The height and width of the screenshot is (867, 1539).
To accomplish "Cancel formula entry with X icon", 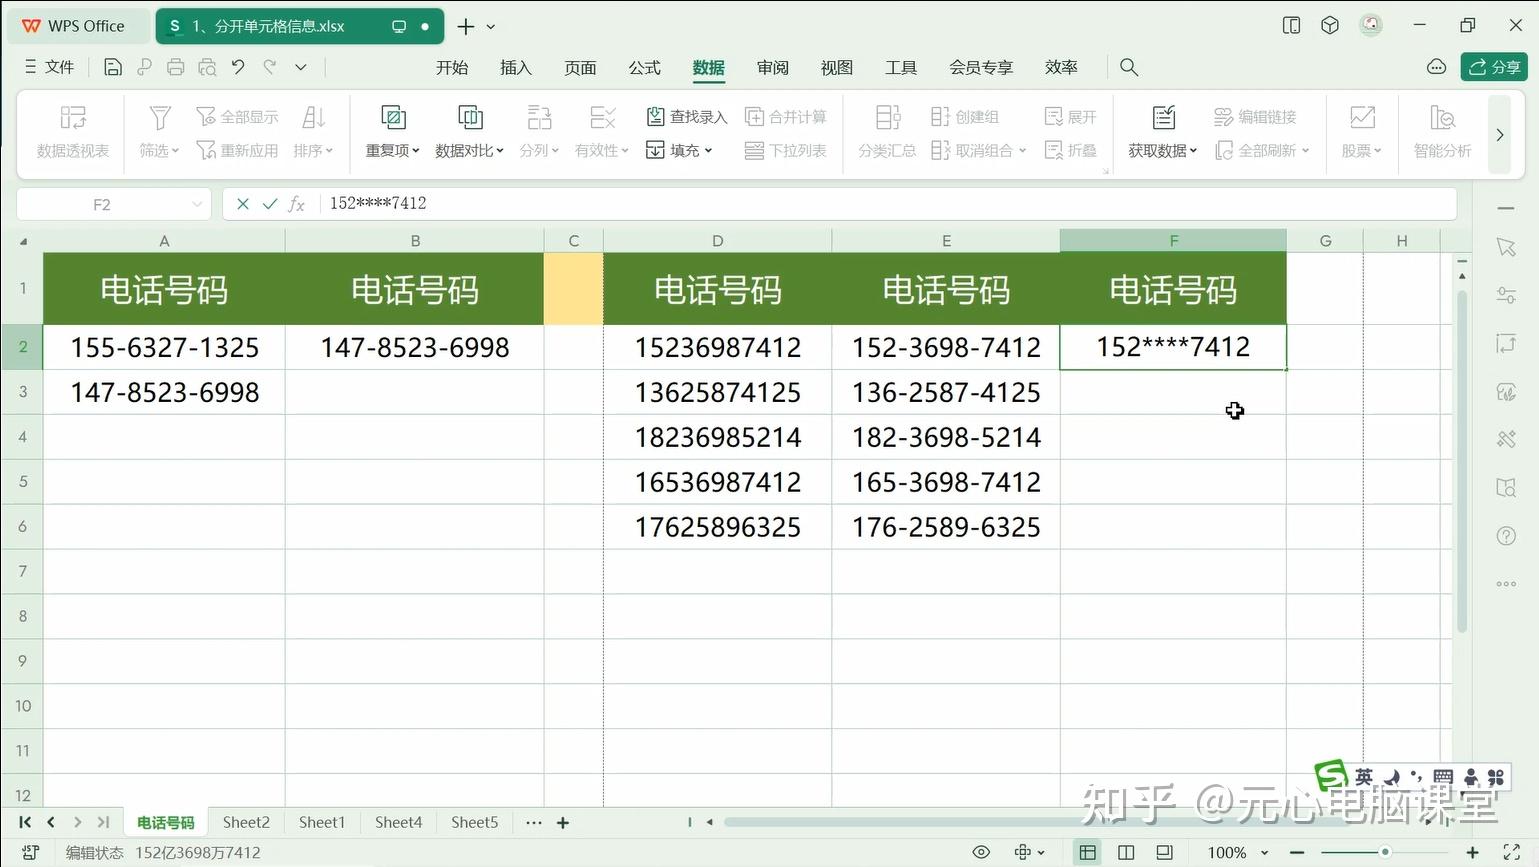I will click(242, 204).
